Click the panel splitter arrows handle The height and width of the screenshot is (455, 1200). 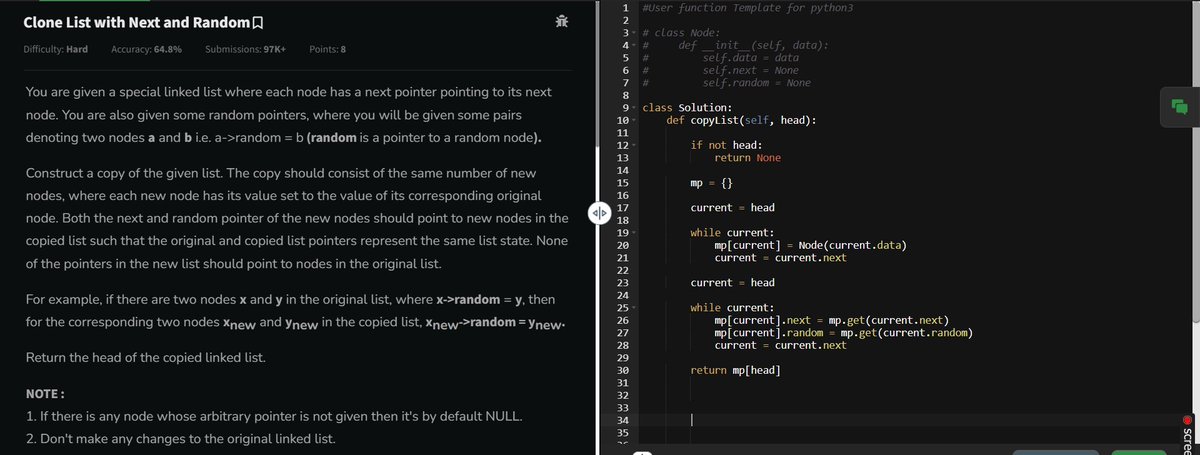pyautogui.click(x=599, y=213)
